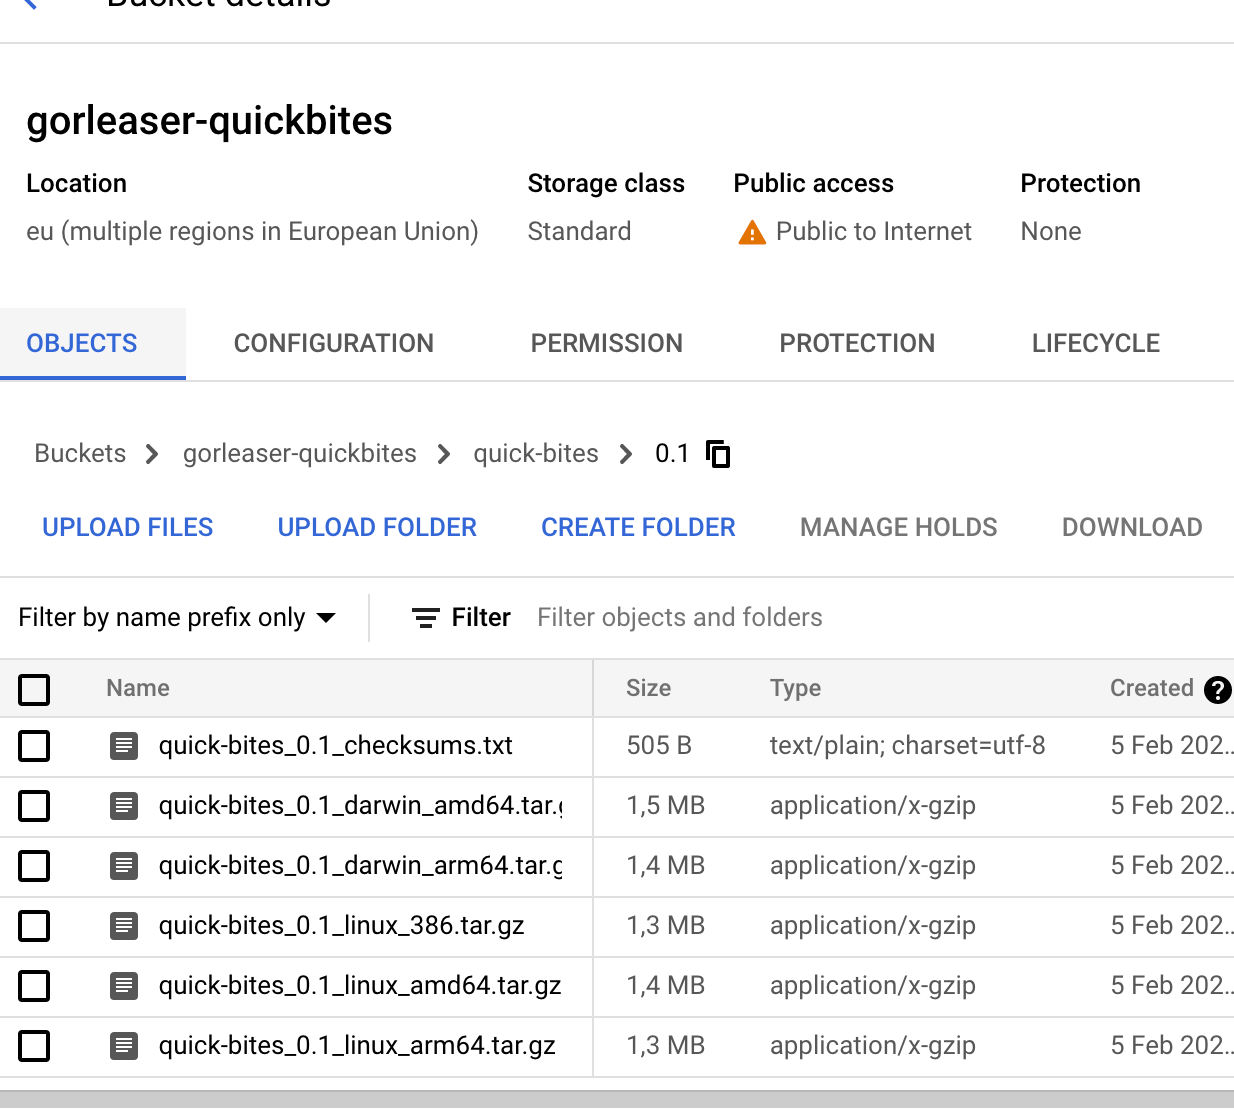
Task: Click CREATE FOLDER button
Action: click(638, 527)
